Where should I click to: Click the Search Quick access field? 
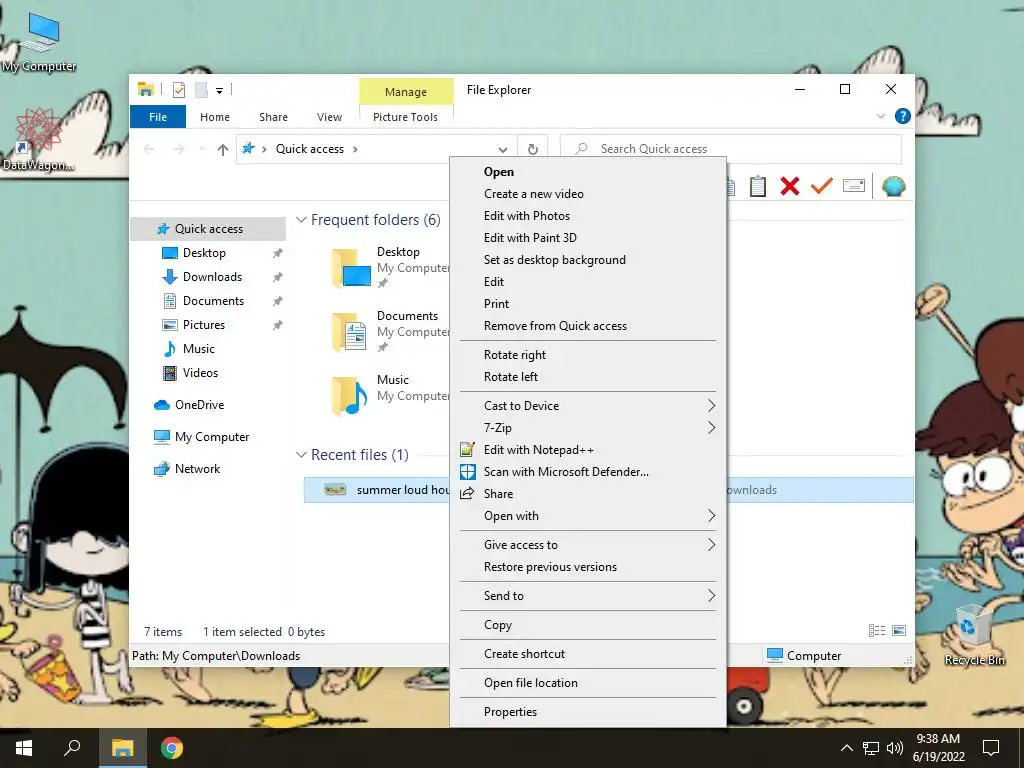click(x=731, y=149)
